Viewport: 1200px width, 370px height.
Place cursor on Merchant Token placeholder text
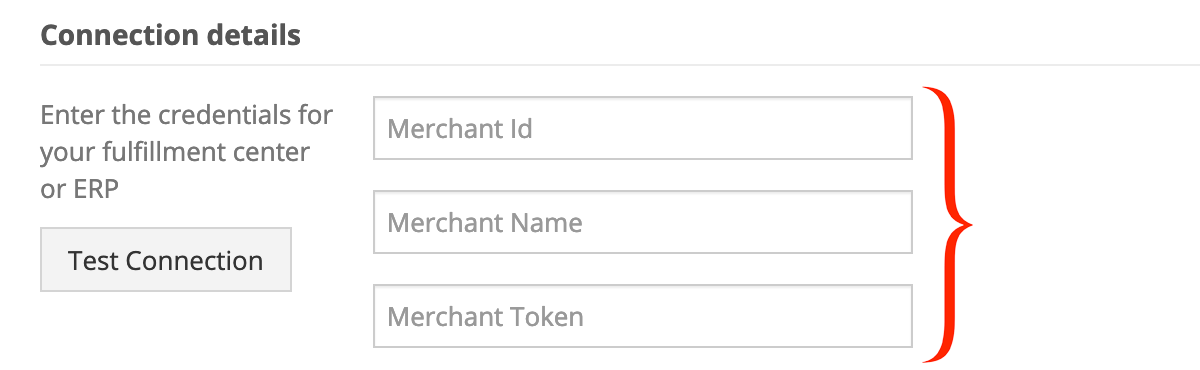pyautogui.click(x=485, y=317)
